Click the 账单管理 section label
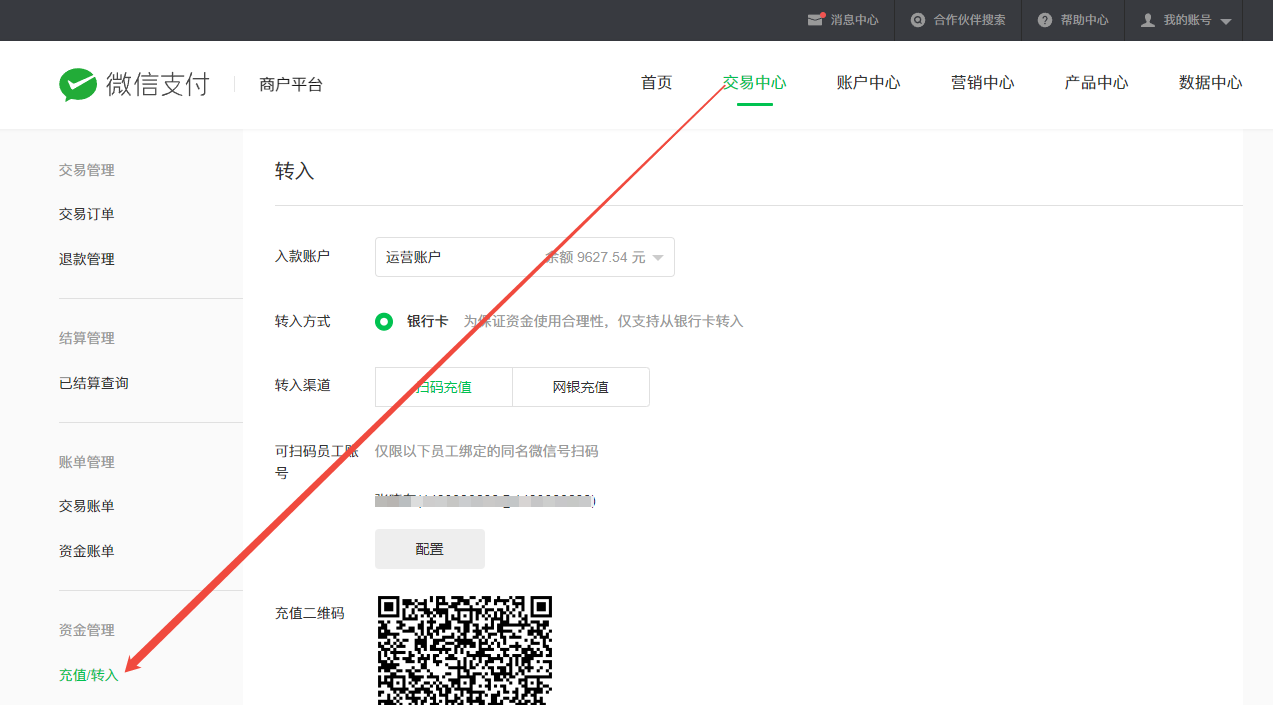Viewport: 1273px width, 705px height. 87,462
